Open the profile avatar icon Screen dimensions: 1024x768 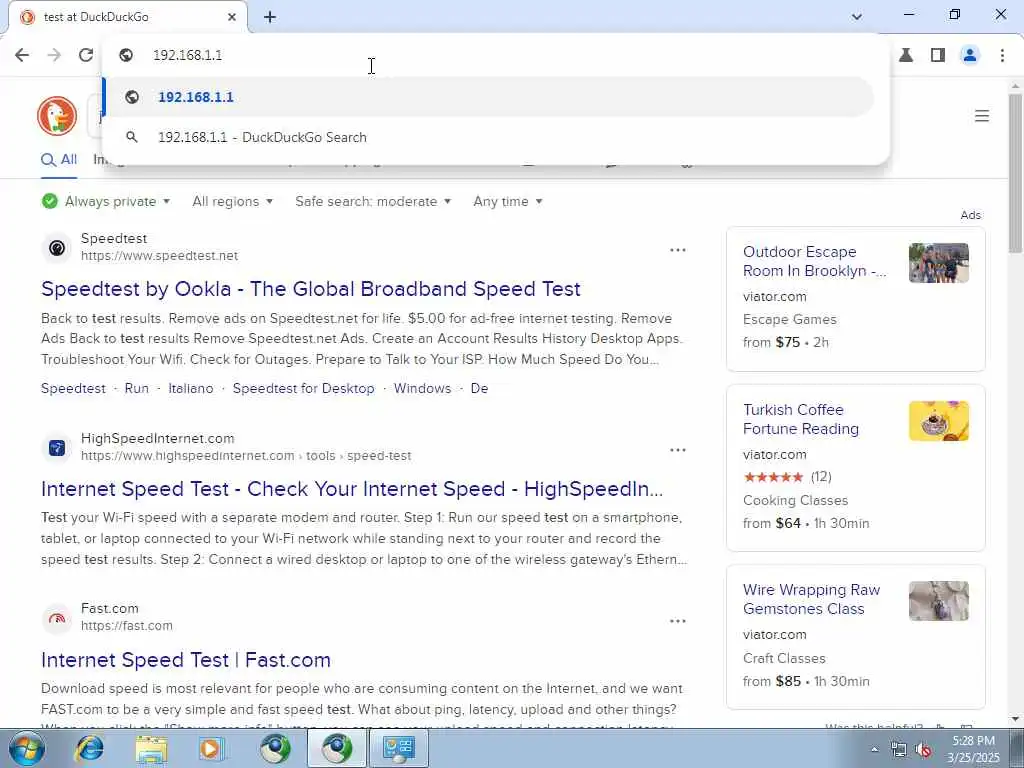[970, 55]
